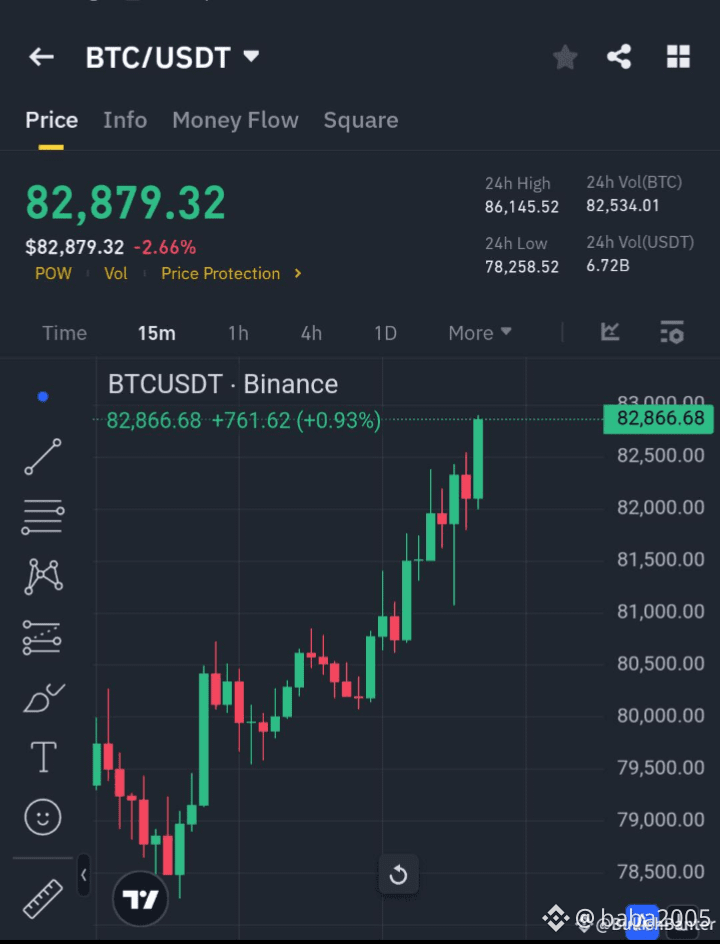The width and height of the screenshot is (720, 944).
Task: Select the forecasting position tool
Action: (x=42, y=638)
